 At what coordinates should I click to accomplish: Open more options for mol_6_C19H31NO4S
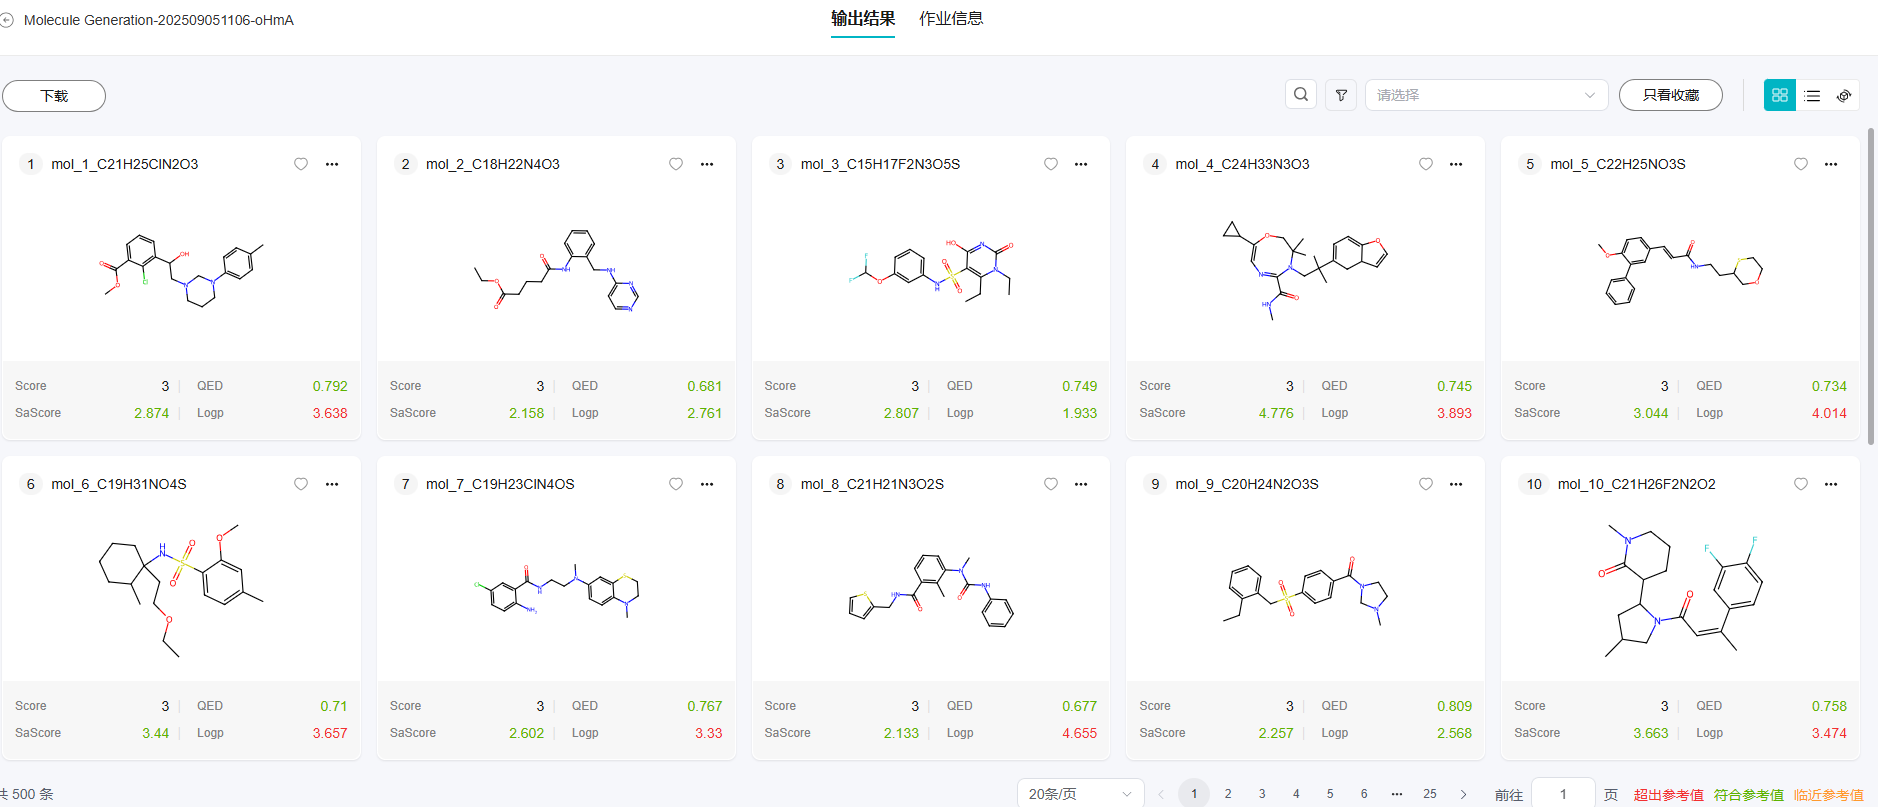332,484
